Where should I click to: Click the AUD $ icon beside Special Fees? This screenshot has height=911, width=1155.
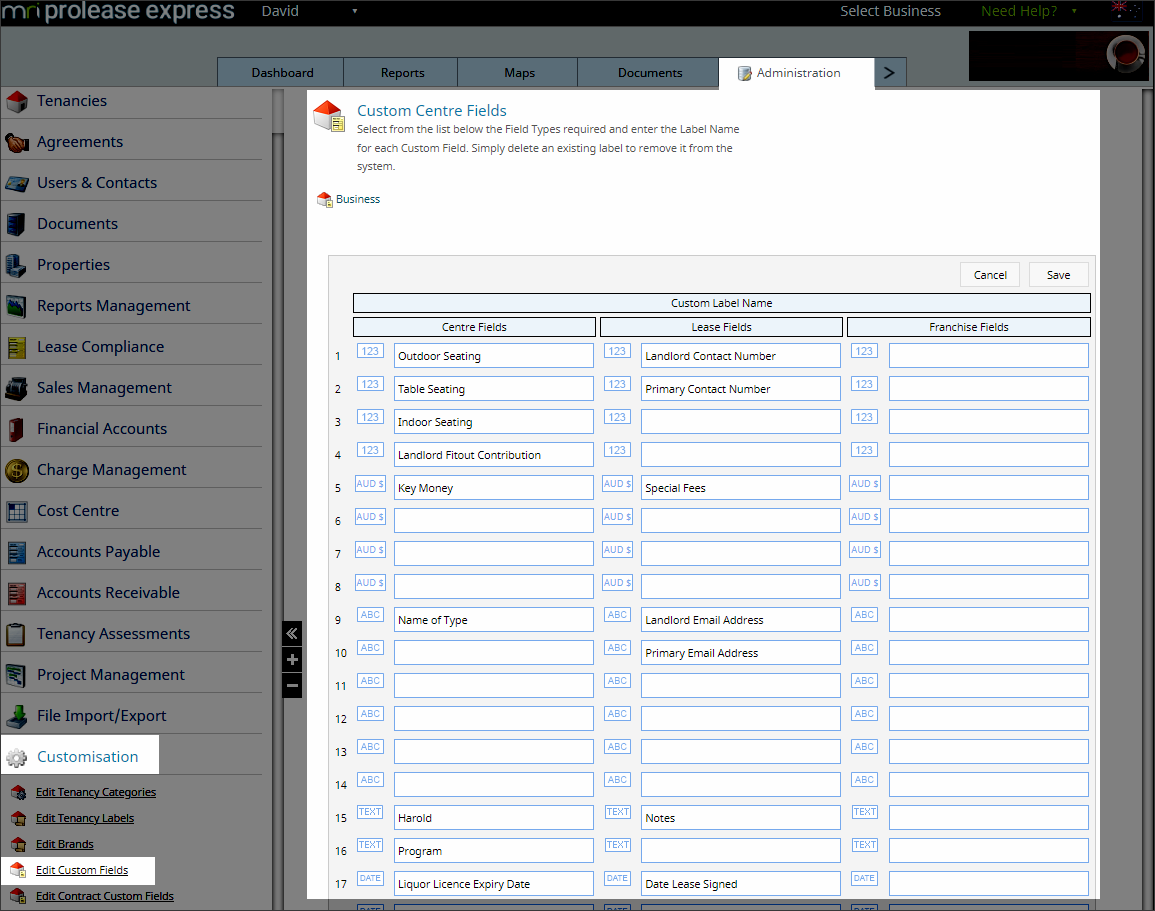[617, 484]
